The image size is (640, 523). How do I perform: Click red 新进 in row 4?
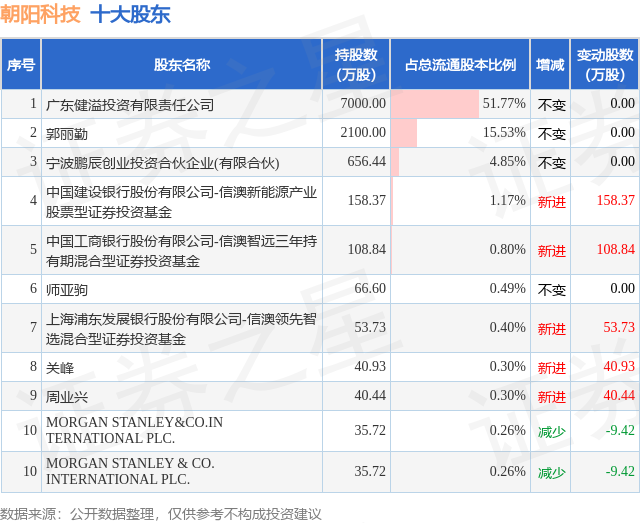551,202
